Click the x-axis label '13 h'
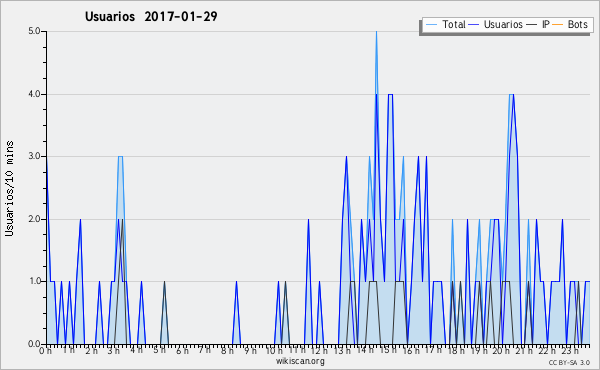Screen dimensions: 600x370 click(x=342, y=350)
